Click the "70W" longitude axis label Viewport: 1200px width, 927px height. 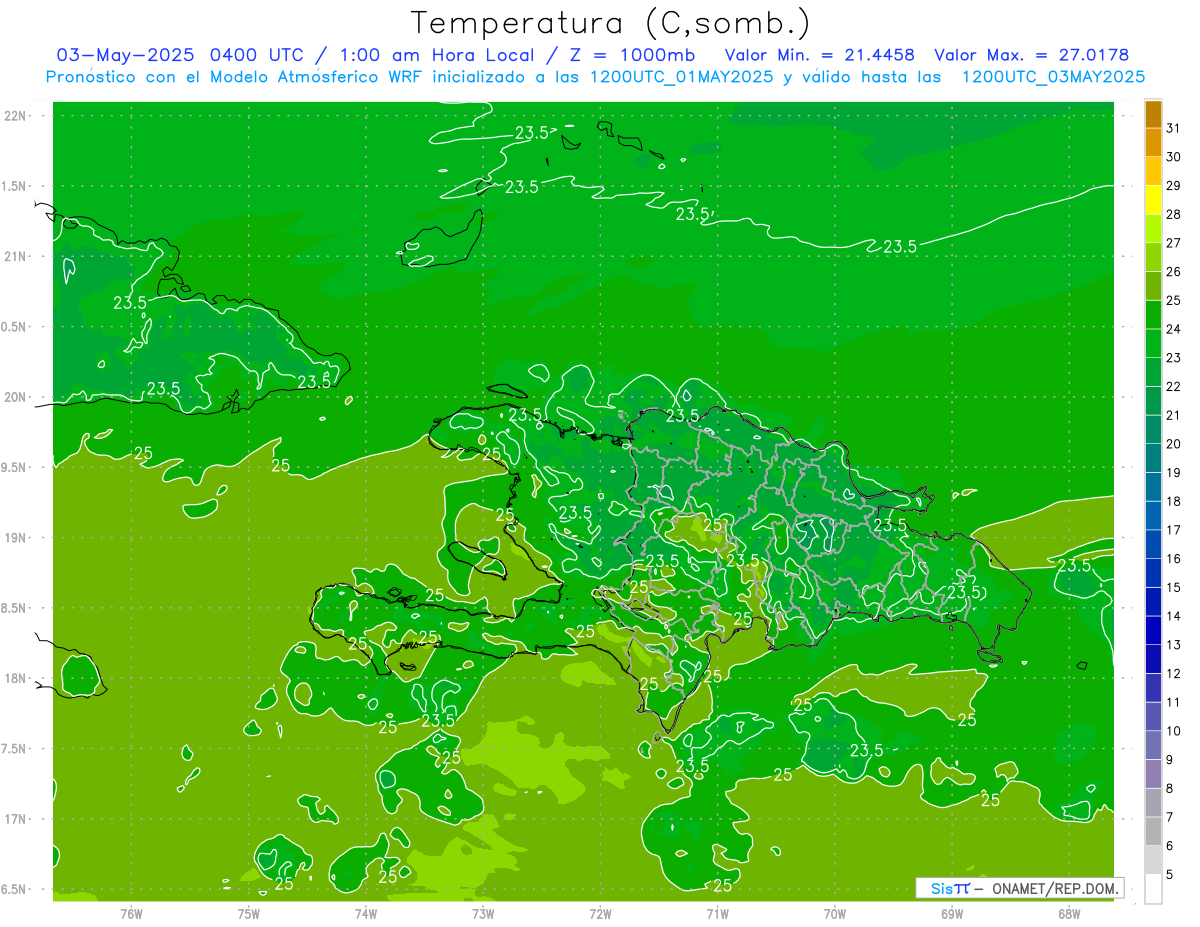(x=834, y=914)
